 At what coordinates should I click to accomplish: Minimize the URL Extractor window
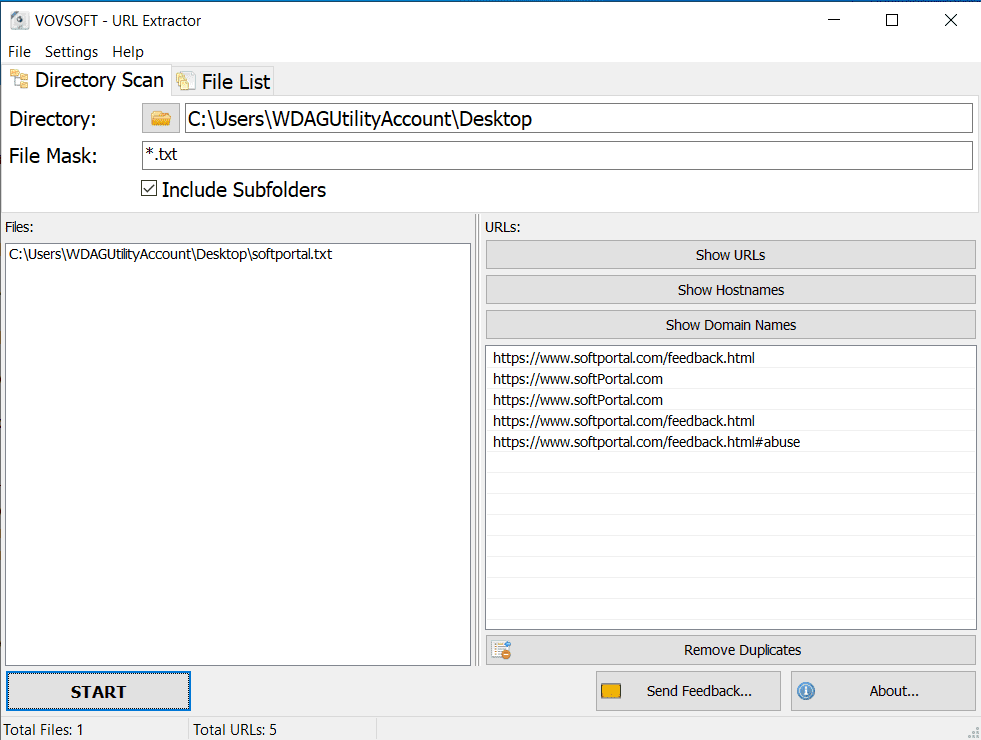(x=834, y=20)
